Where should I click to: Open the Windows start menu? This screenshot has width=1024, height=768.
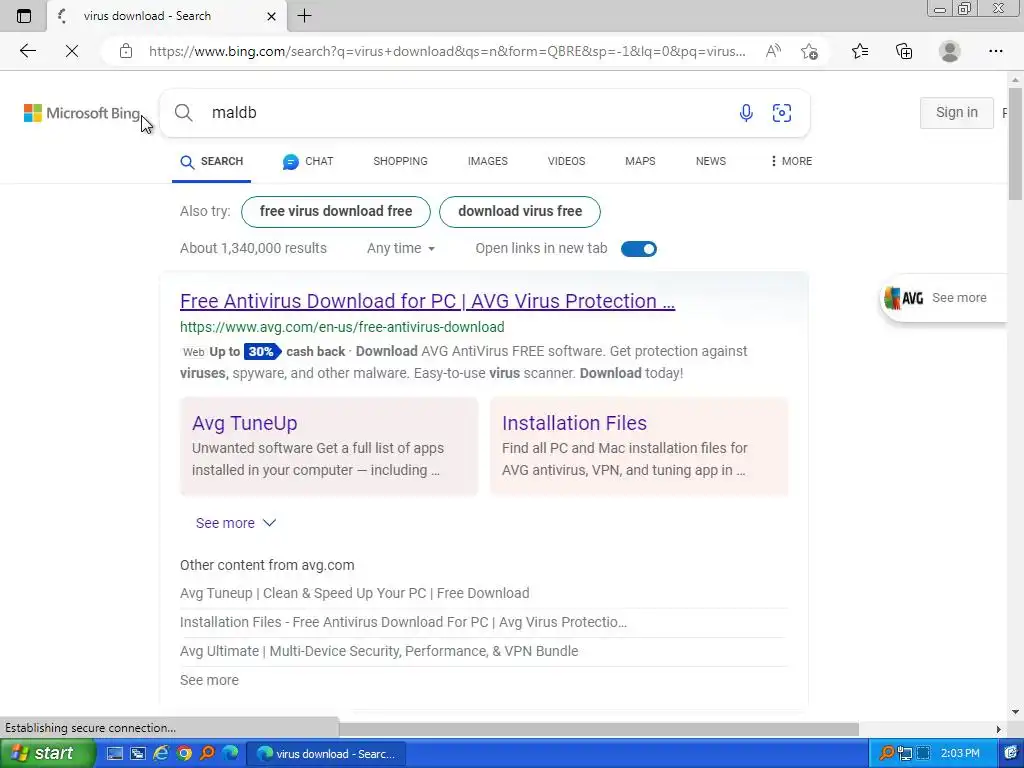click(x=47, y=754)
